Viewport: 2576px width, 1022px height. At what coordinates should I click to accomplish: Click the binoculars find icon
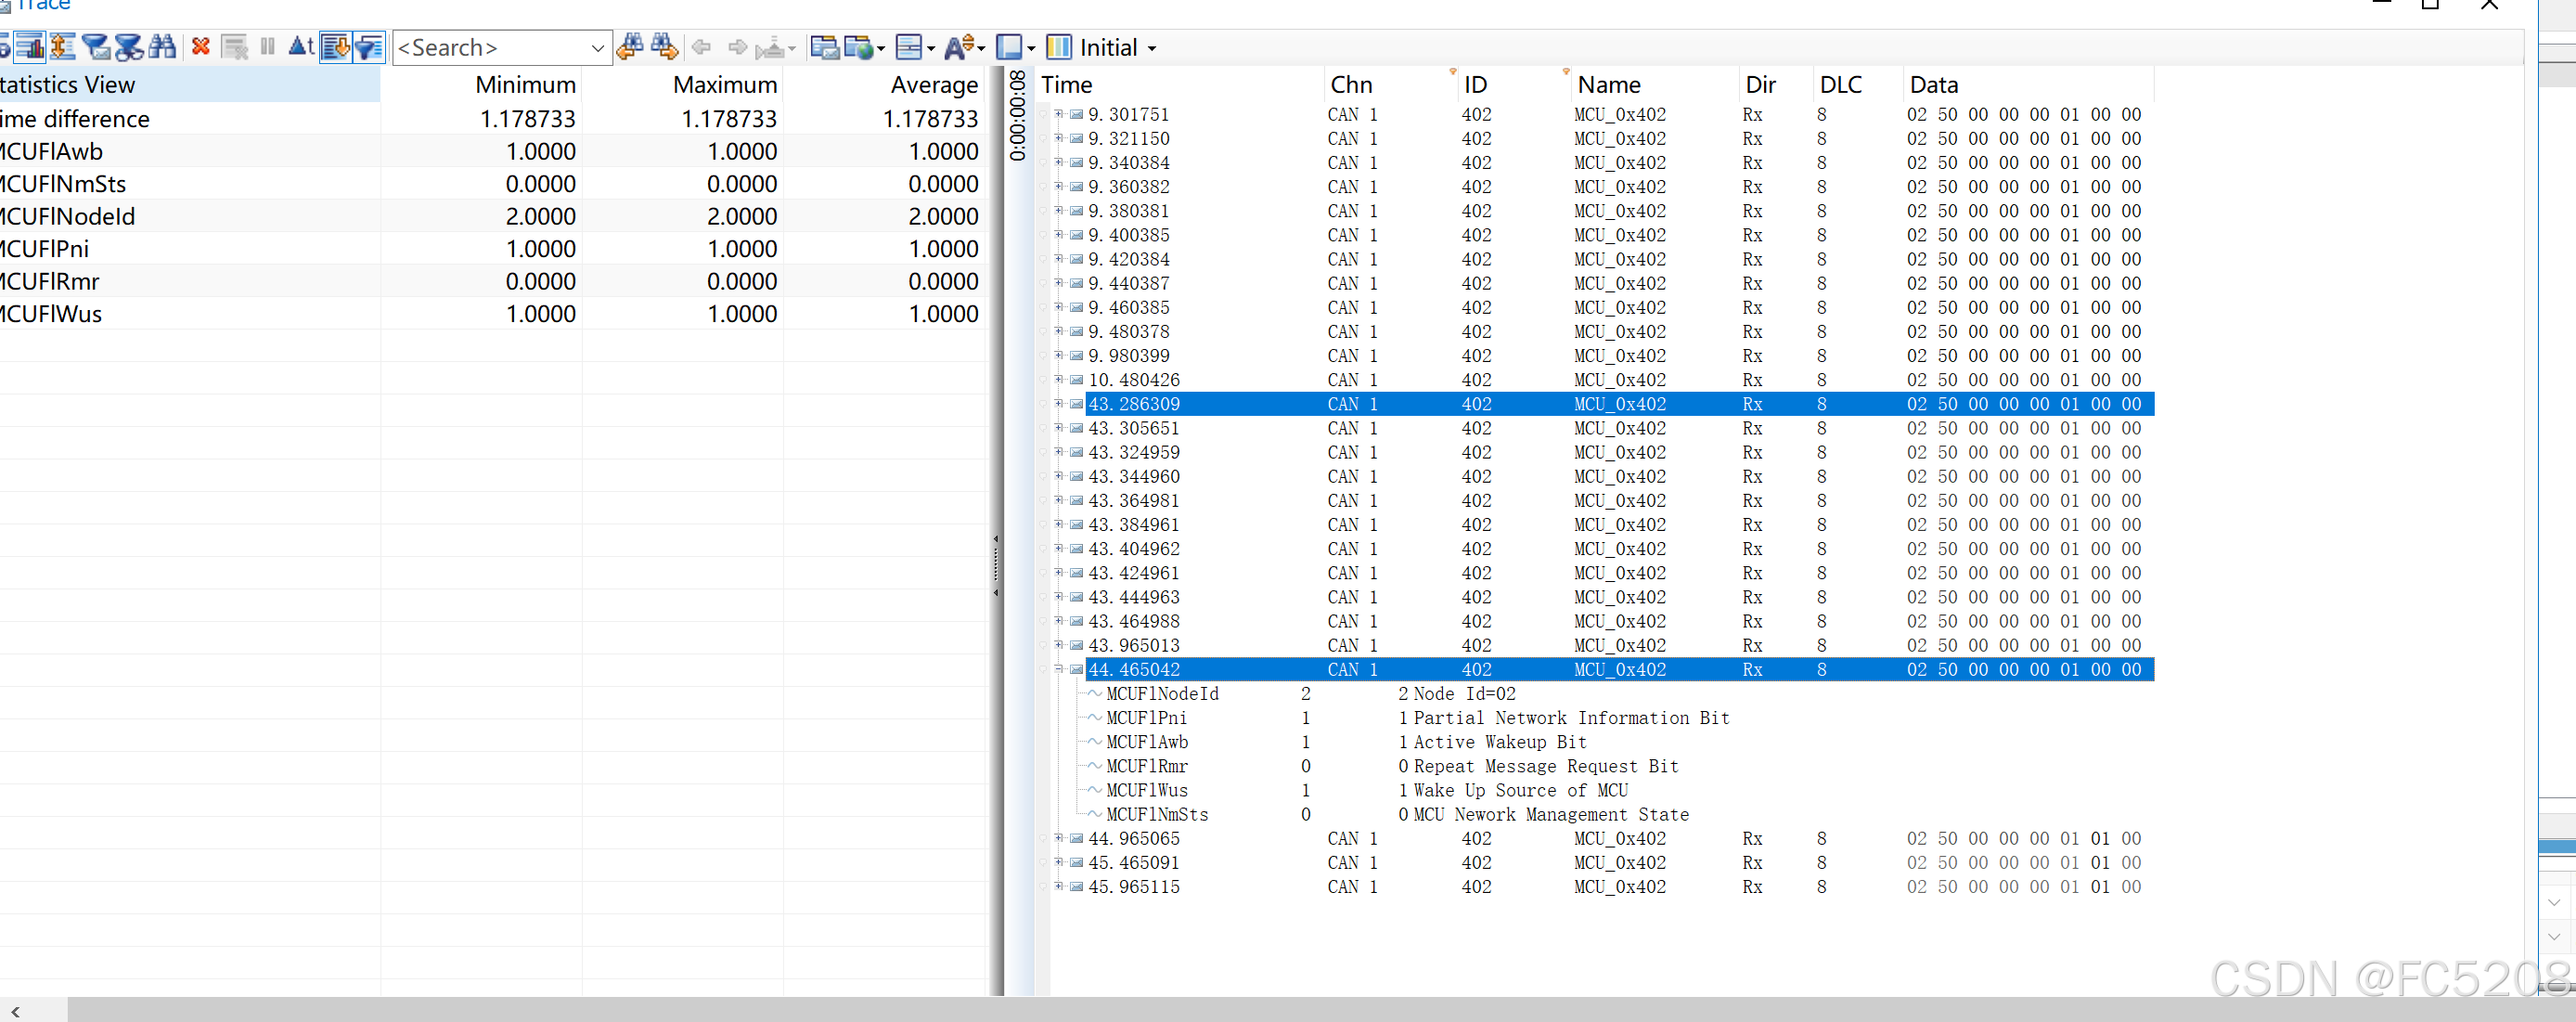[162, 47]
